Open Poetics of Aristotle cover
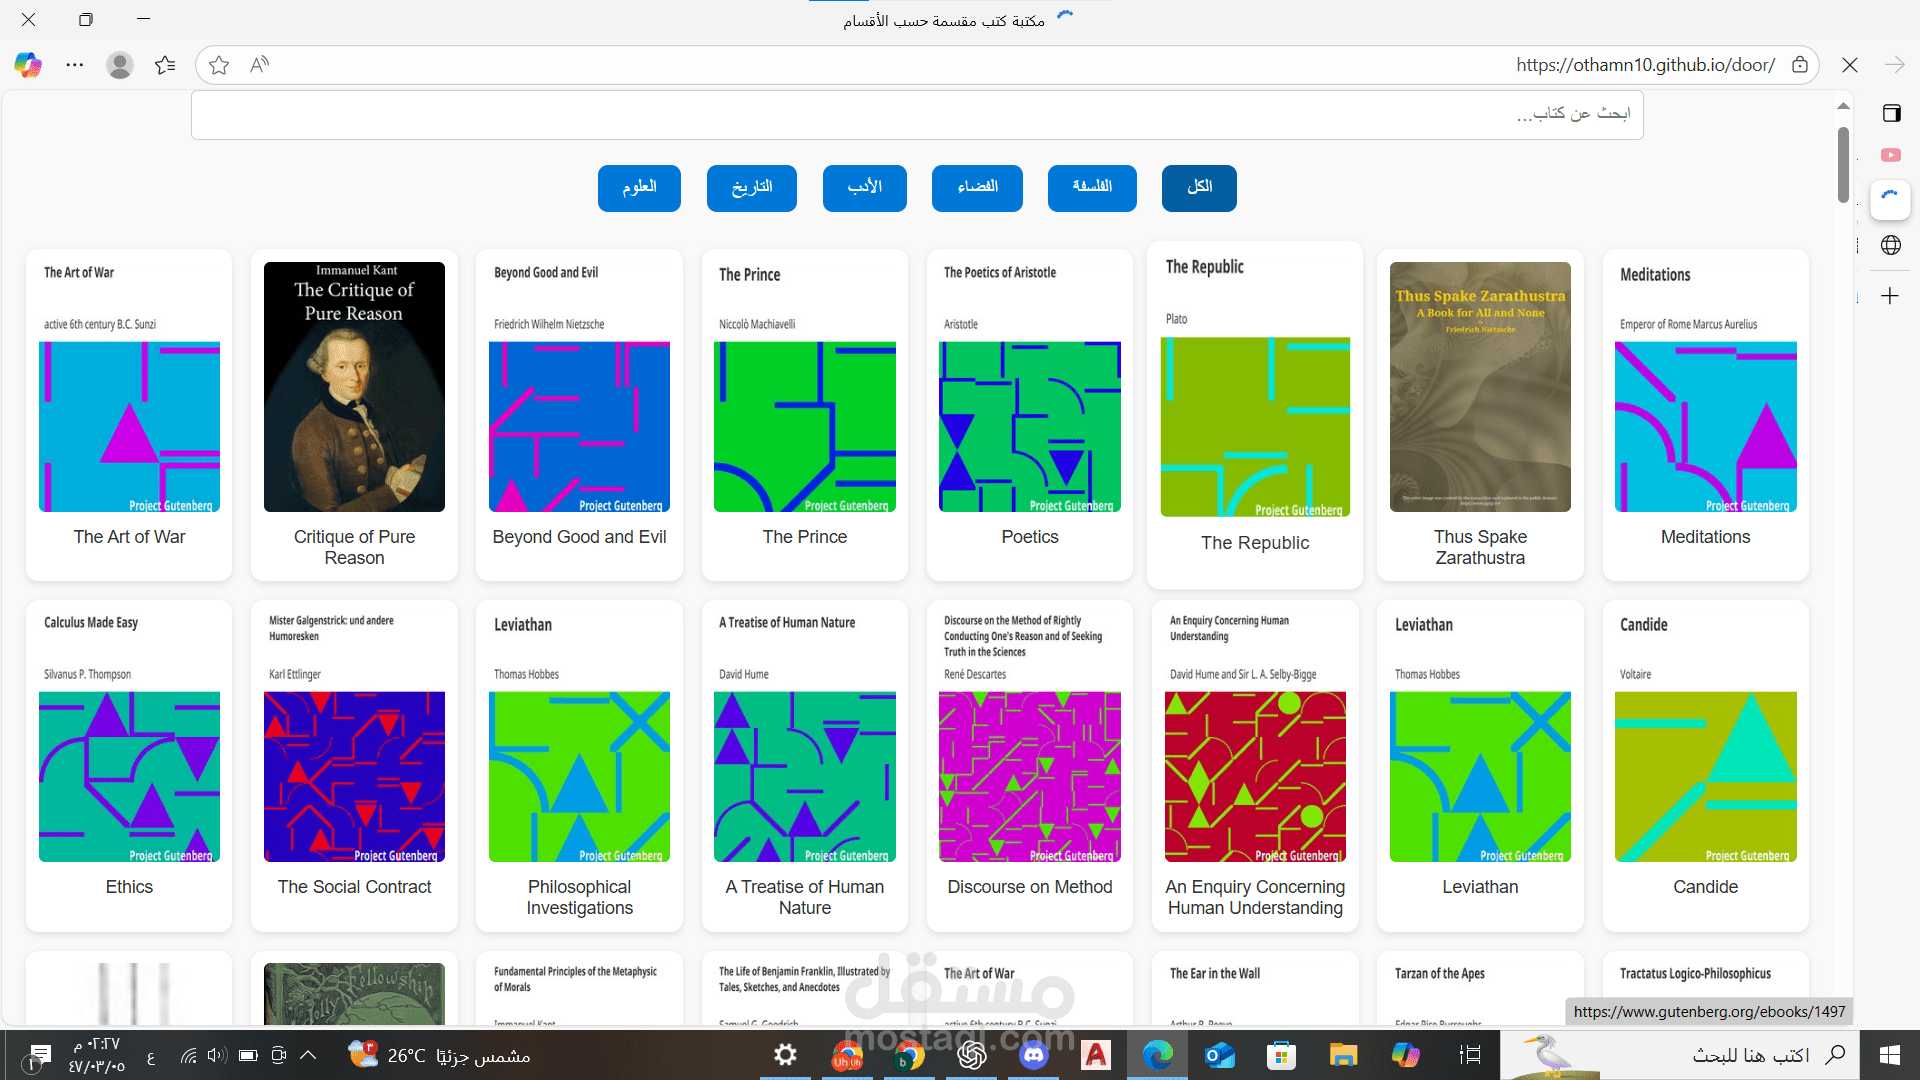 tap(1030, 387)
